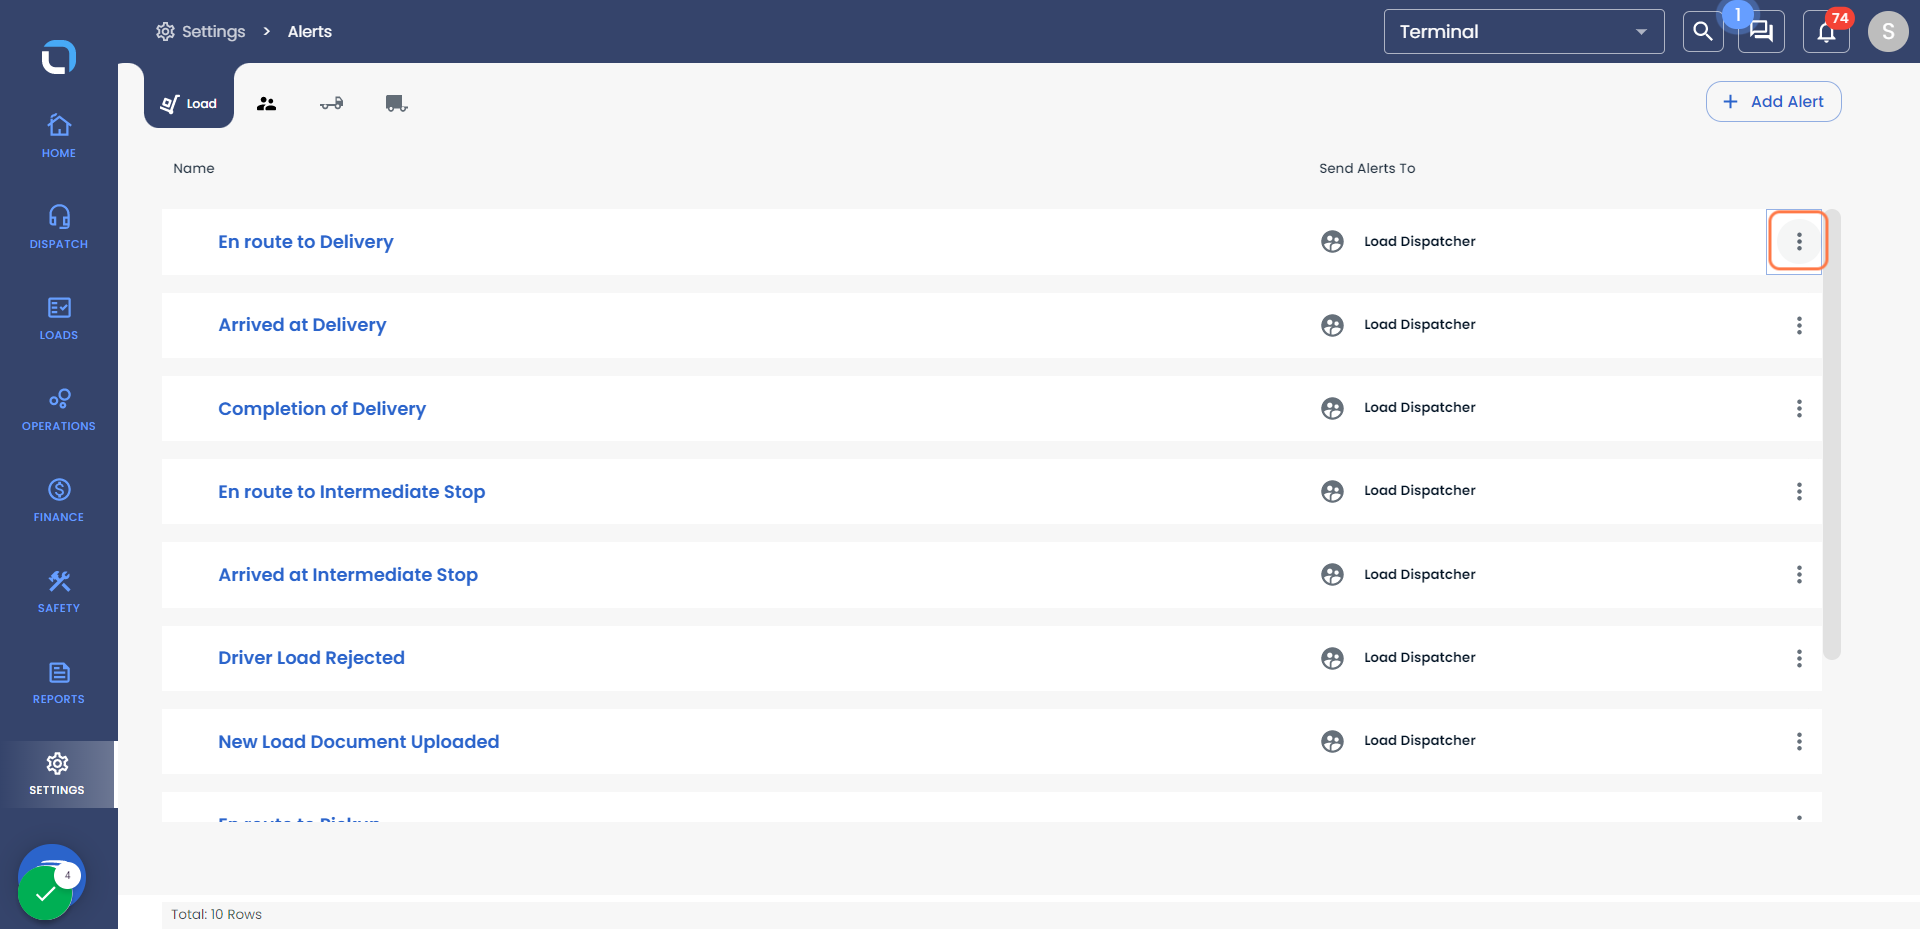Open the search icon in header
The height and width of the screenshot is (929, 1920).
[x=1703, y=32]
